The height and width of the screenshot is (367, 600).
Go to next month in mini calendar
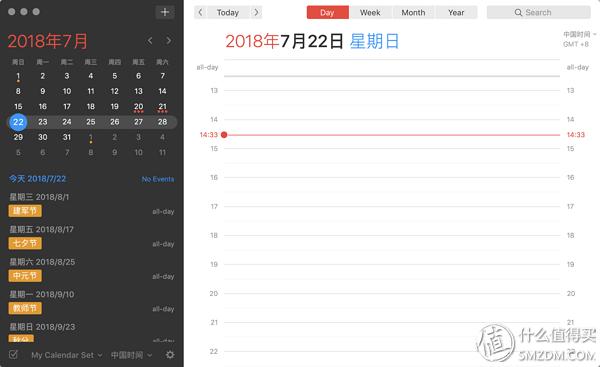[168, 41]
